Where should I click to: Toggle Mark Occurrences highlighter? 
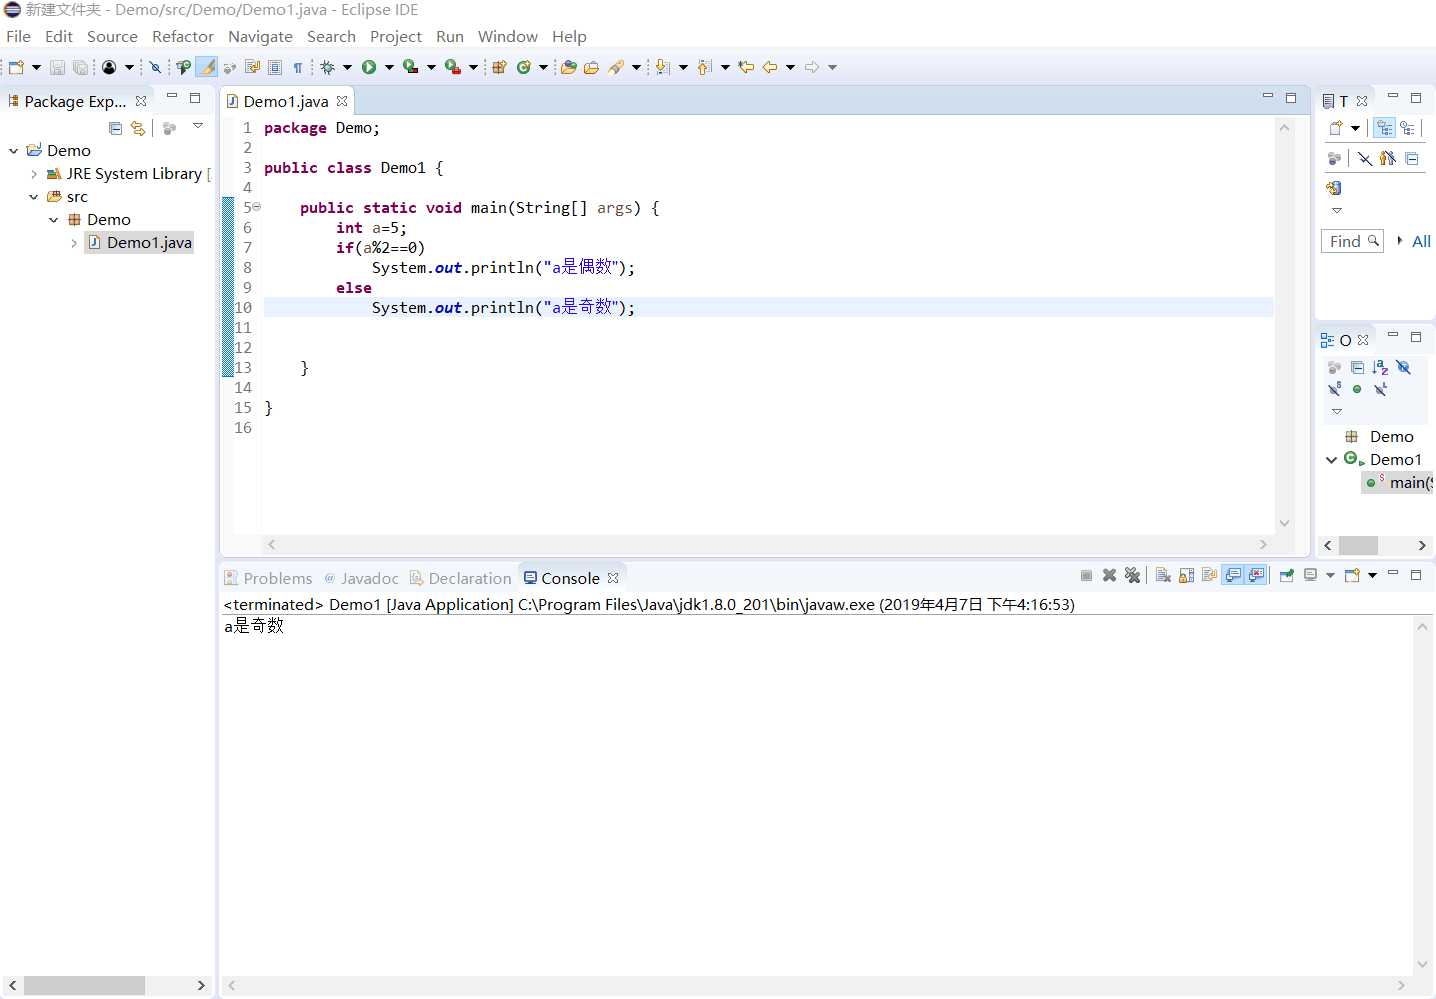point(206,67)
